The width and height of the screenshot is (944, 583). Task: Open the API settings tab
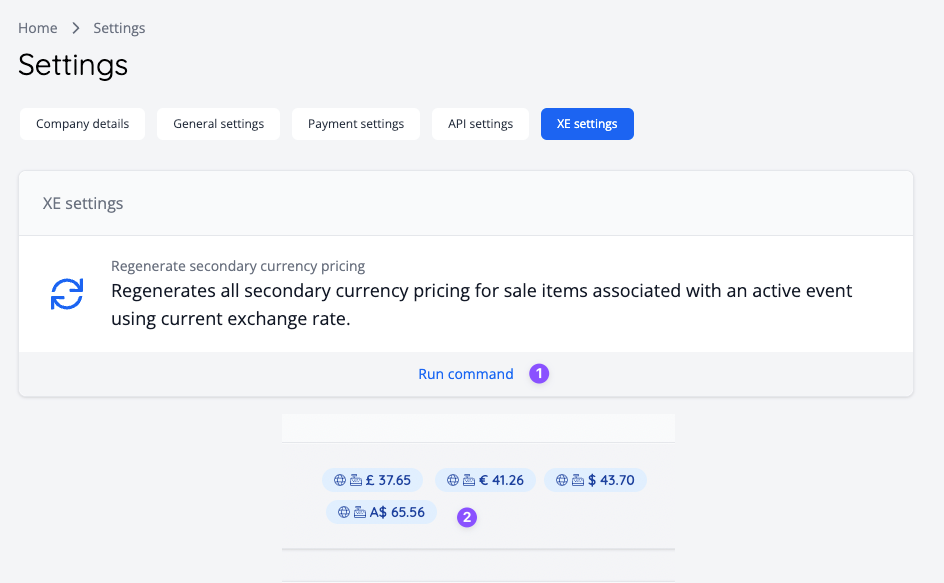tap(480, 123)
